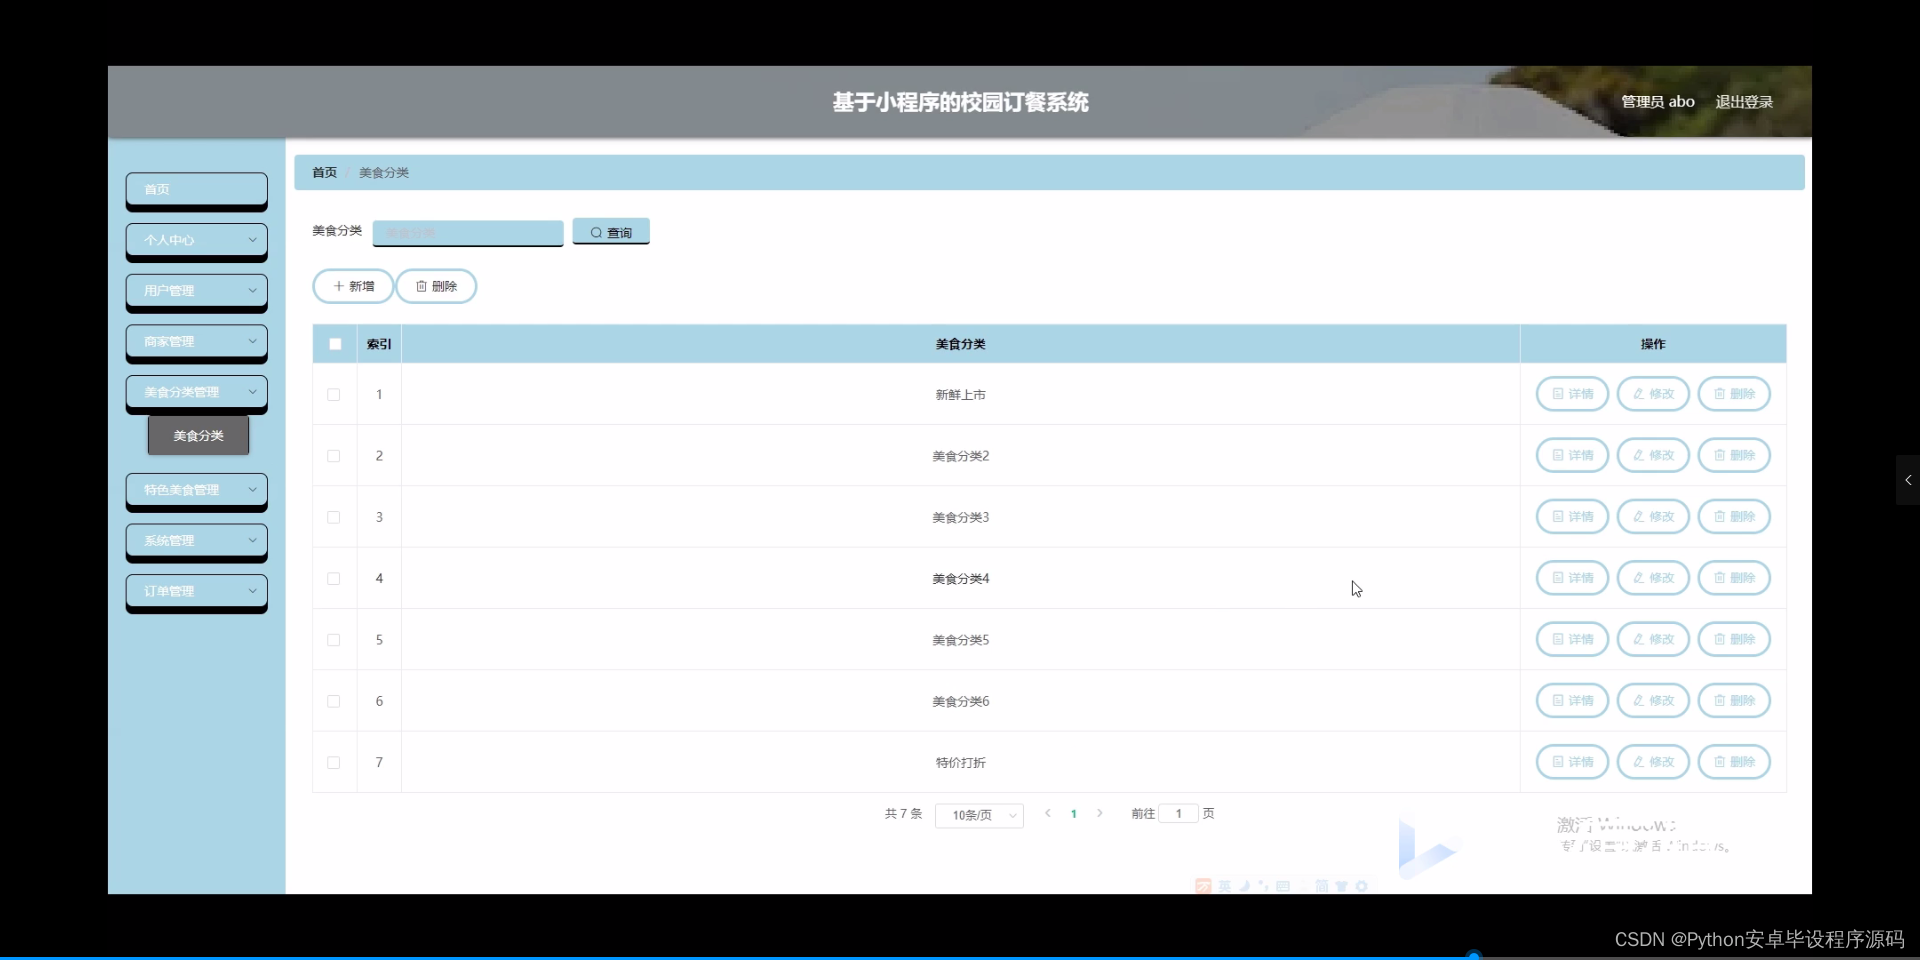Click the previous page arrow in pagination
1920x960 pixels.
[1047, 814]
